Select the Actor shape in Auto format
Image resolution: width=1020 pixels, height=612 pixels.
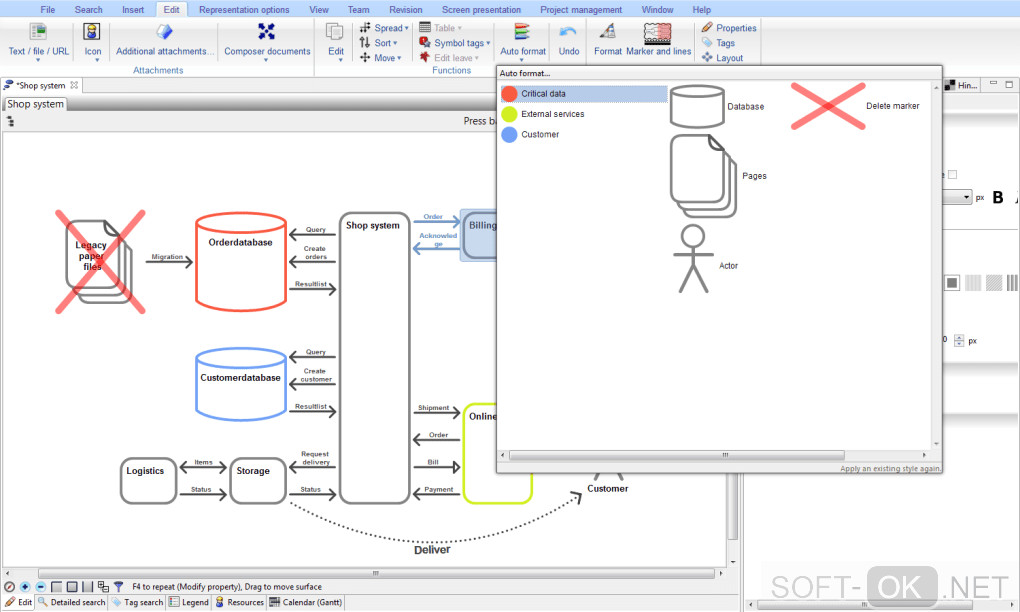[x=693, y=259]
